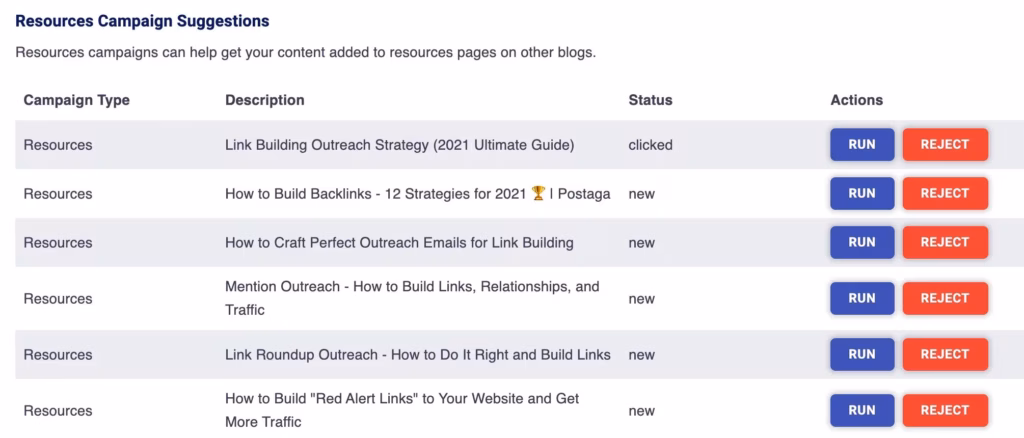Run the Craft Perfect Outreach Emails campaign
This screenshot has width=1024, height=438.
click(861, 242)
